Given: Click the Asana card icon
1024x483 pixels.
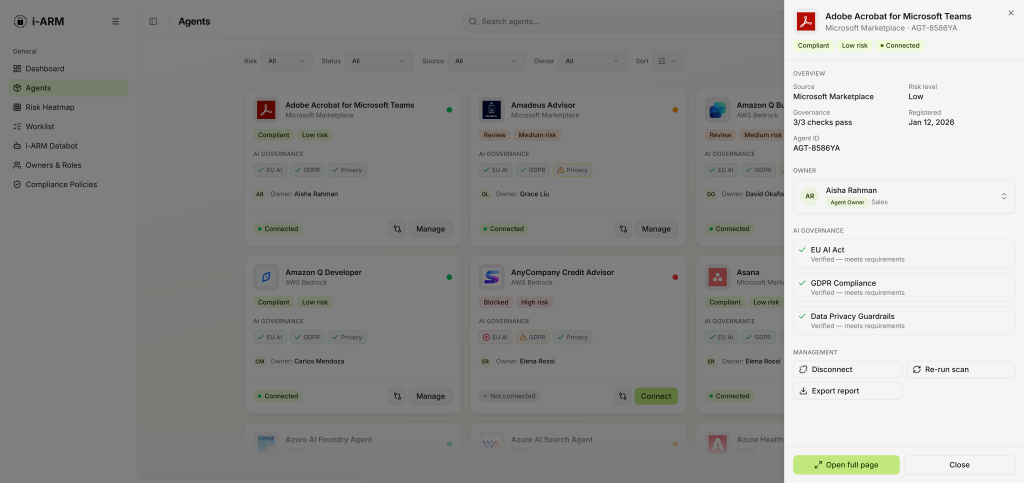Looking at the screenshot, I should point(717,277).
